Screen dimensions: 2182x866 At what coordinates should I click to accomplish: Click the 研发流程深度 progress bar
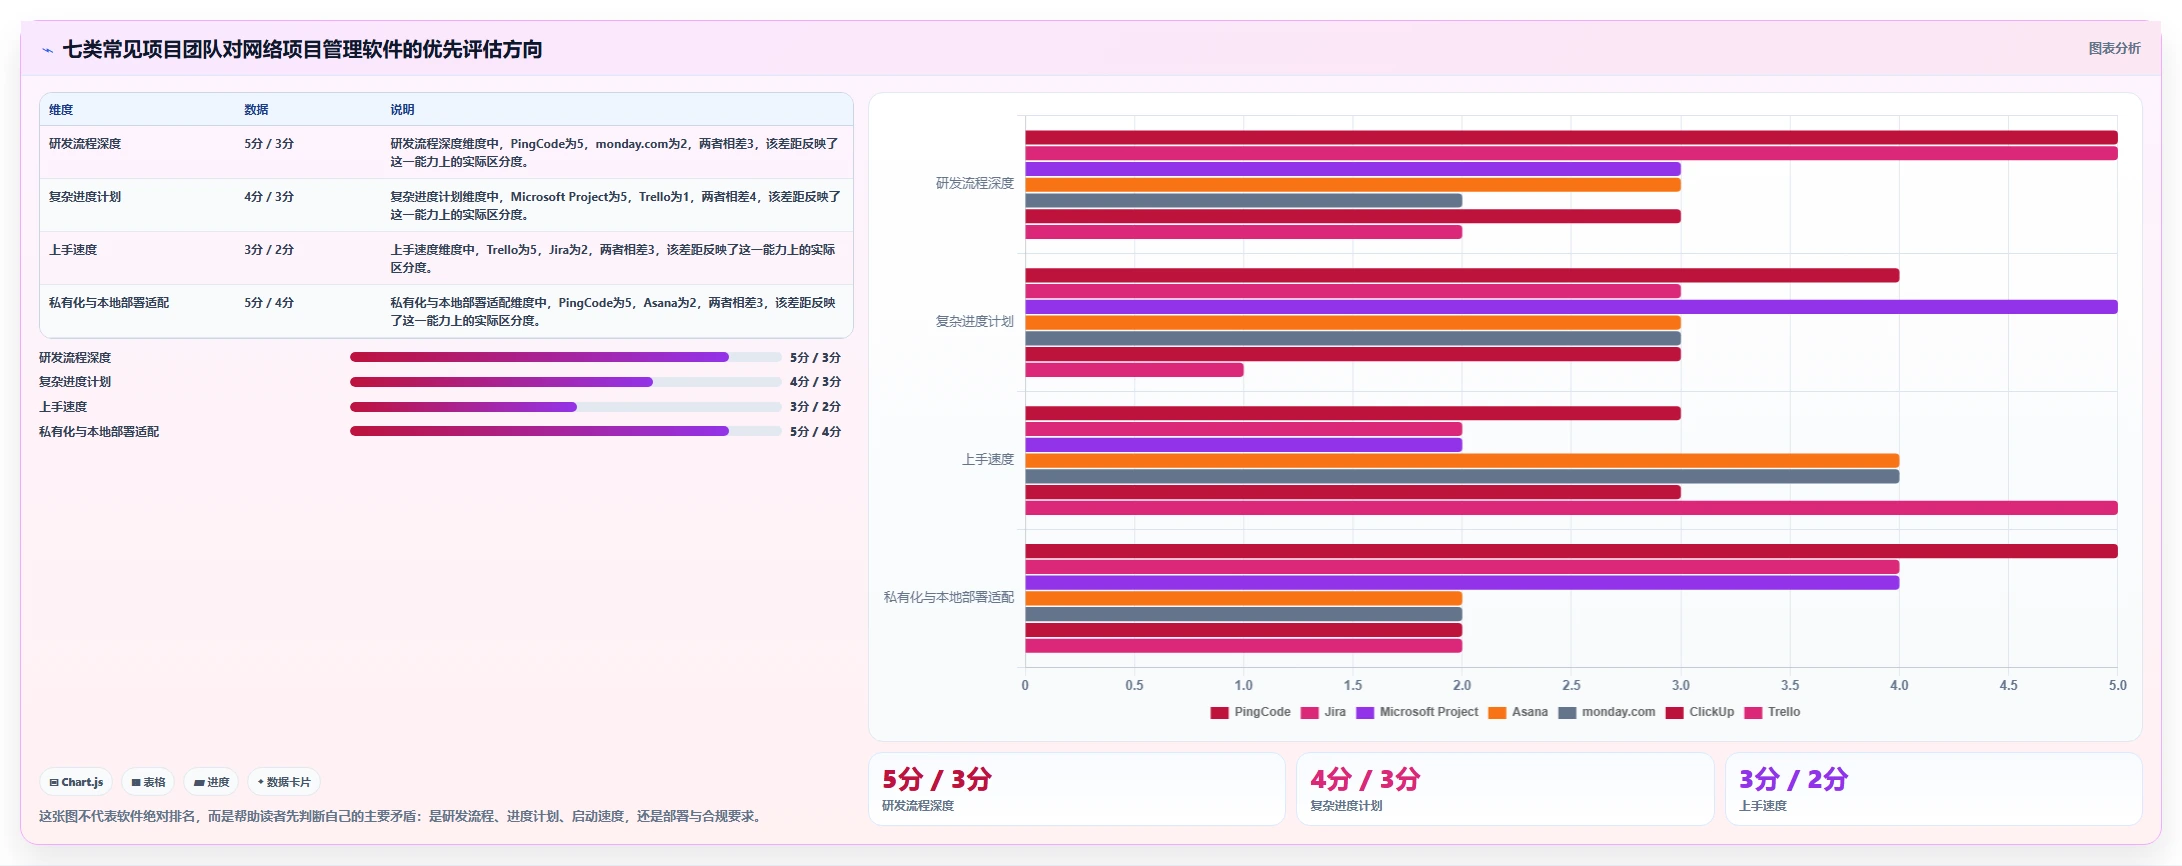pyautogui.click(x=566, y=357)
